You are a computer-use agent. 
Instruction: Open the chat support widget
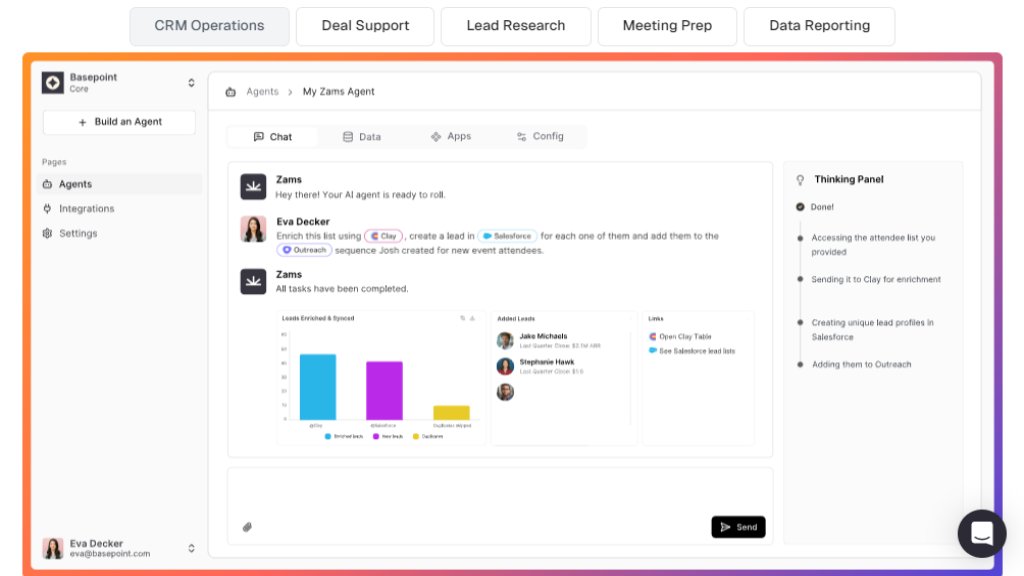point(982,534)
